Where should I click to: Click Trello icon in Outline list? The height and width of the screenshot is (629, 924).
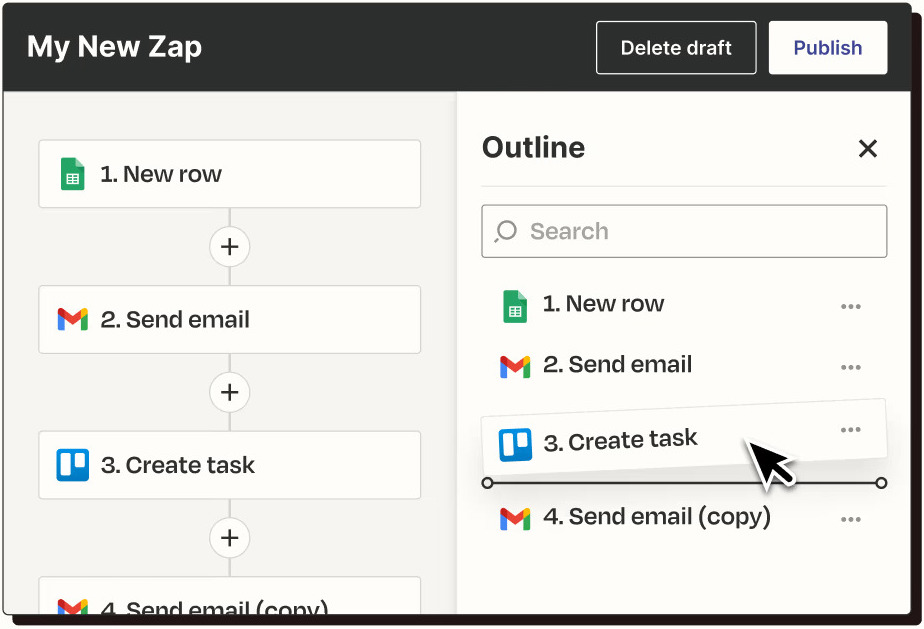coord(515,444)
